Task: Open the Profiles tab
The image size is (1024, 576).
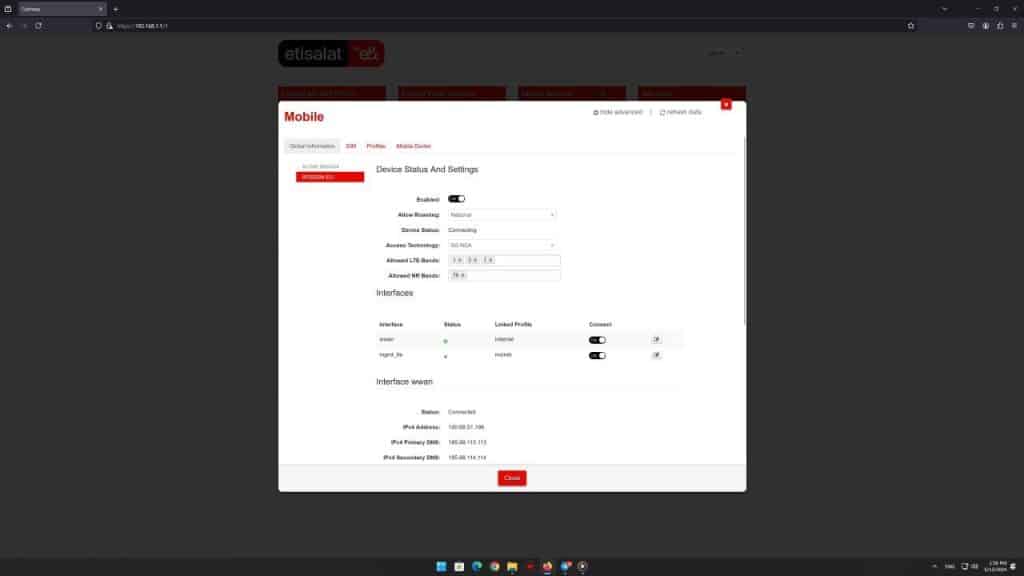Action: [376, 146]
